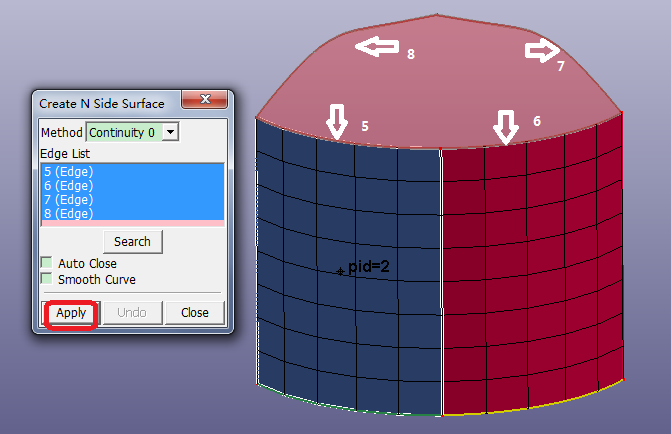This screenshot has width=671, height=434.
Task: Toggle the Smooth Curve checkbox
Action: 47,279
